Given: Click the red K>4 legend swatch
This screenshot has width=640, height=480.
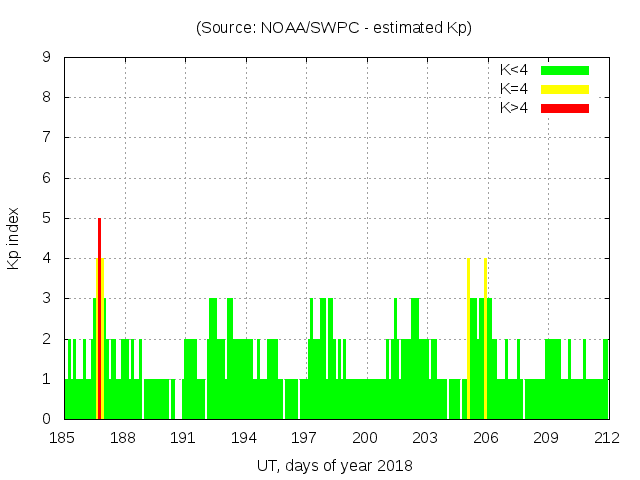Looking at the screenshot, I should coord(565,107).
